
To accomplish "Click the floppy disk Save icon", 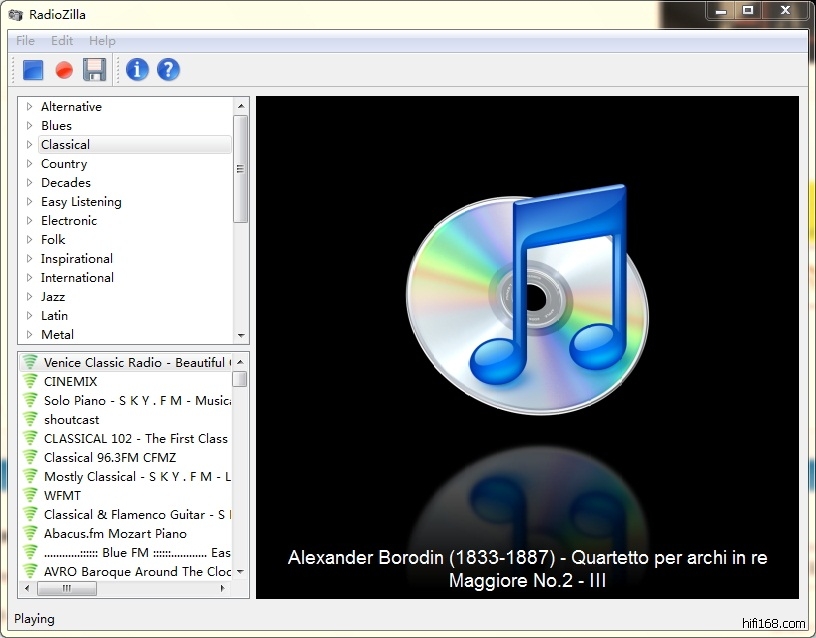I will click(94, 70).
